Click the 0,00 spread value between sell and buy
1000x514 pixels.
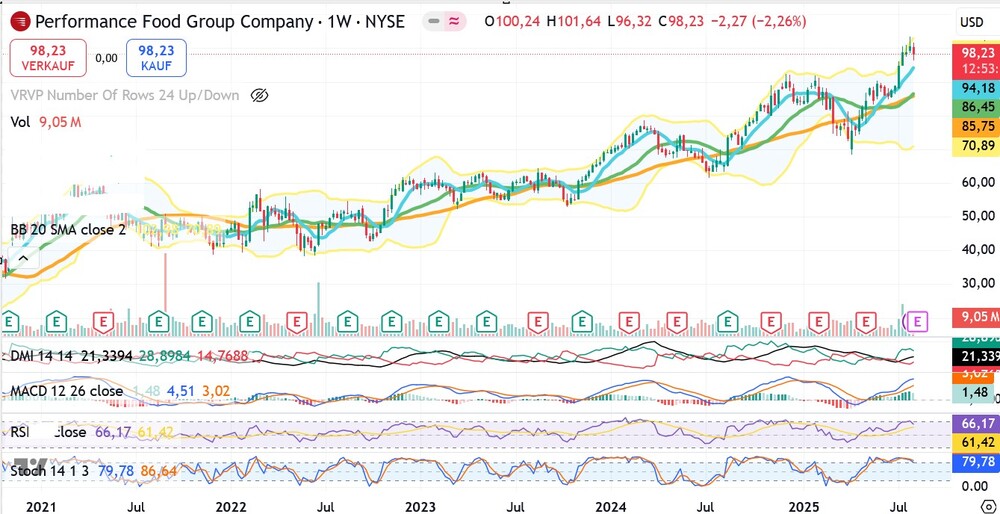(x=107, y=58)
